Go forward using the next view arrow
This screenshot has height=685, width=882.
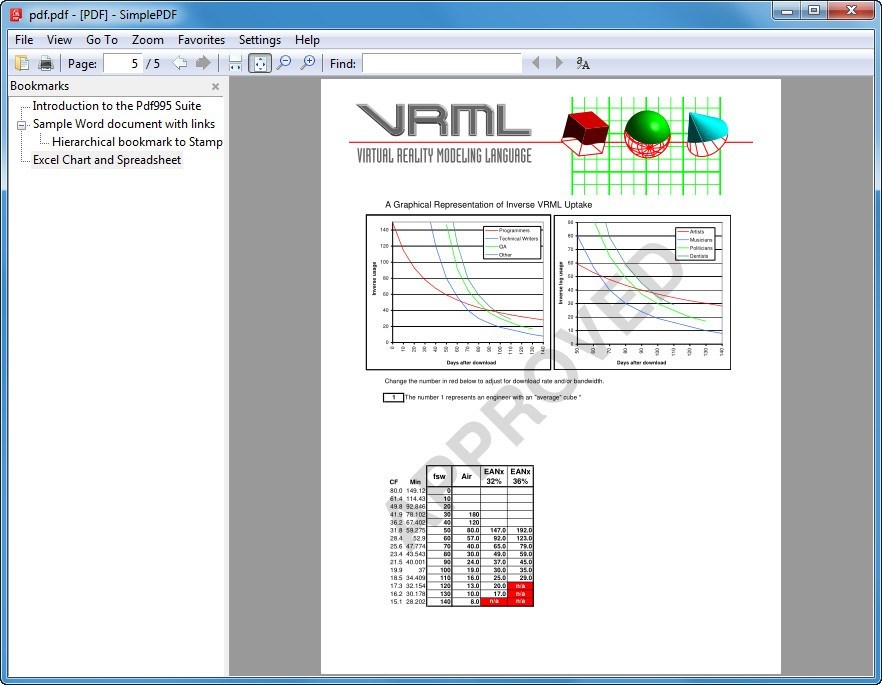204,62
